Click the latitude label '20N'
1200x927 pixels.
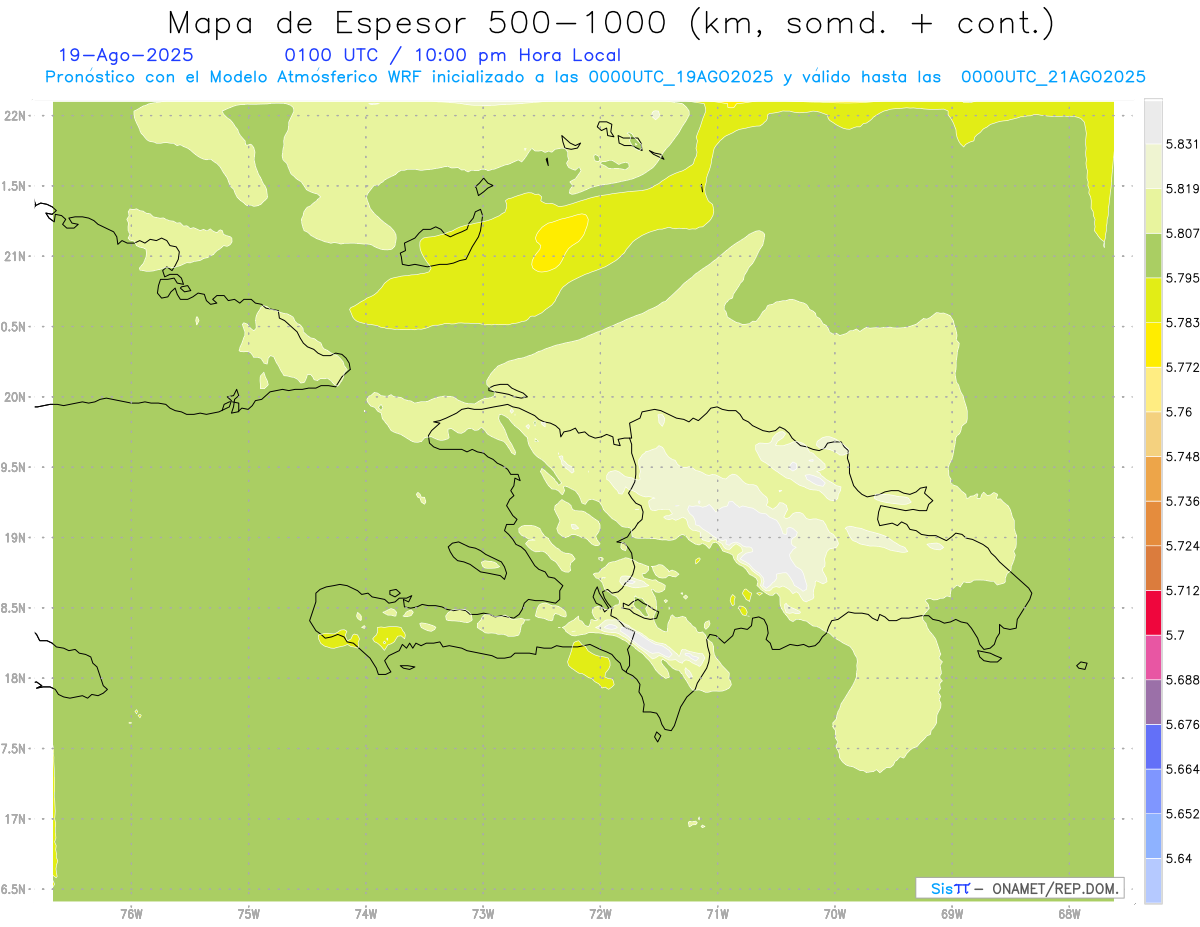point(15,397)
